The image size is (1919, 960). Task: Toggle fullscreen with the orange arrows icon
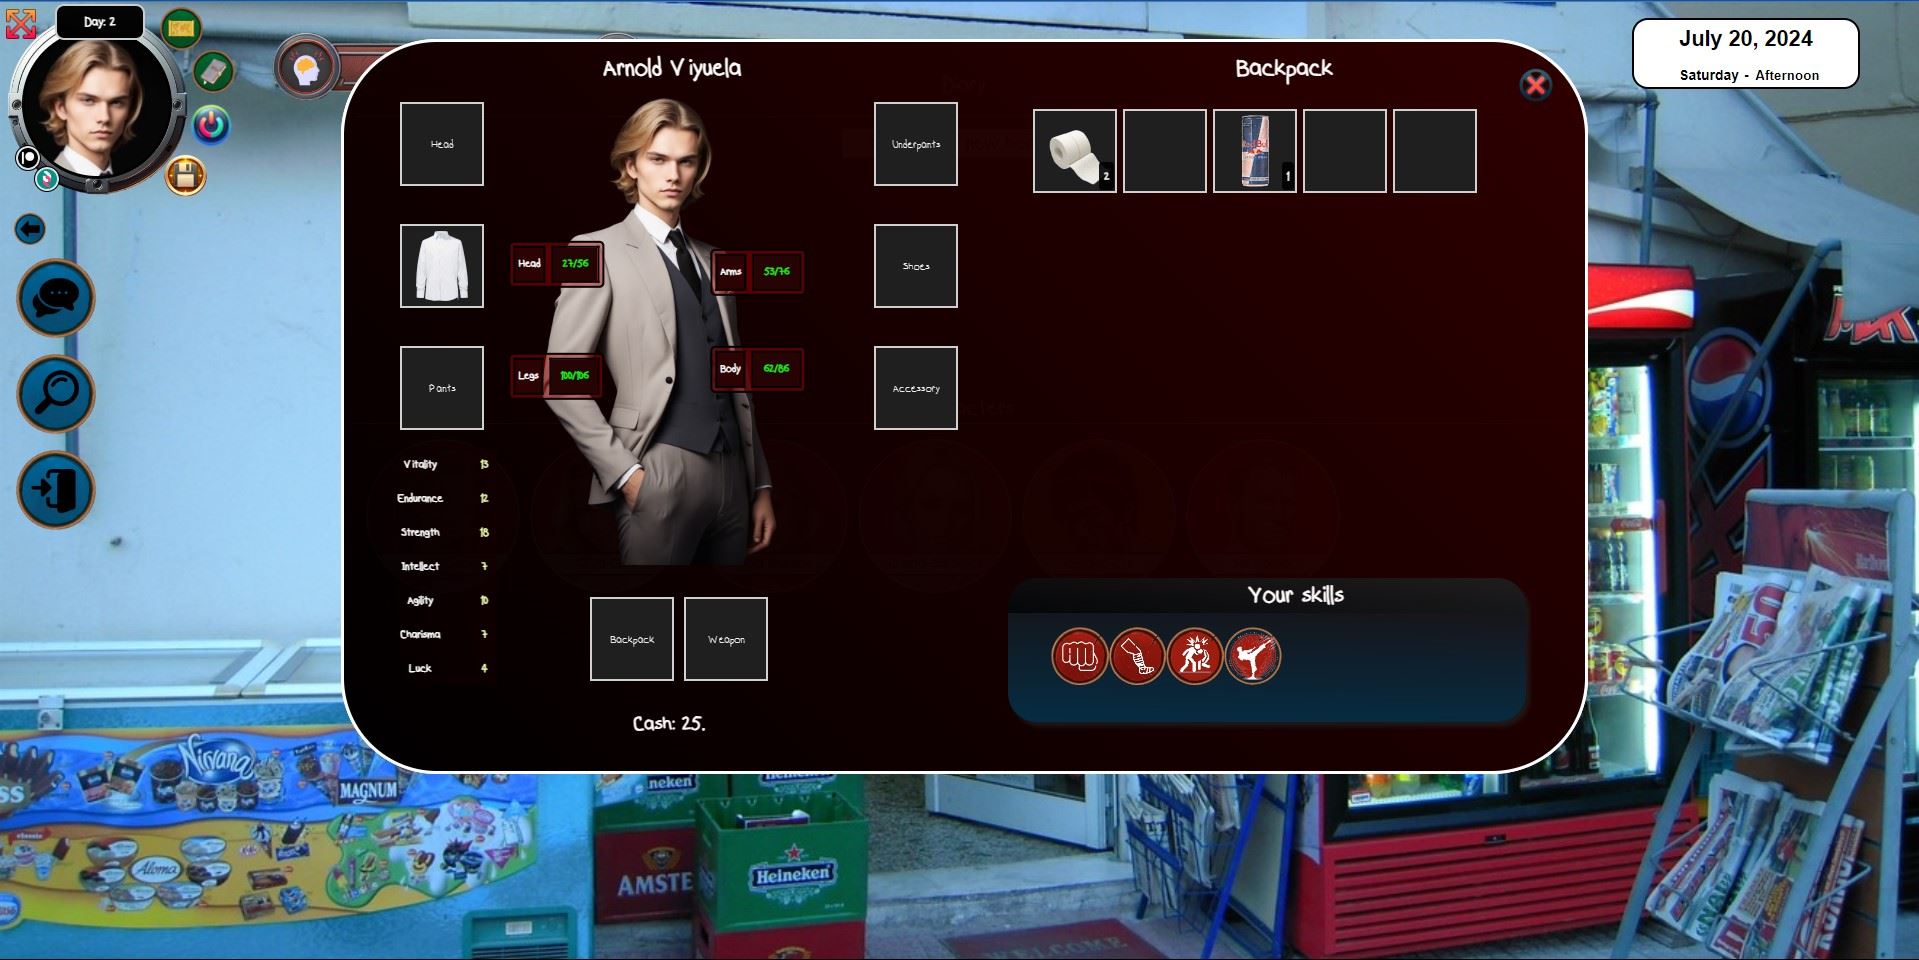(20, 23)
